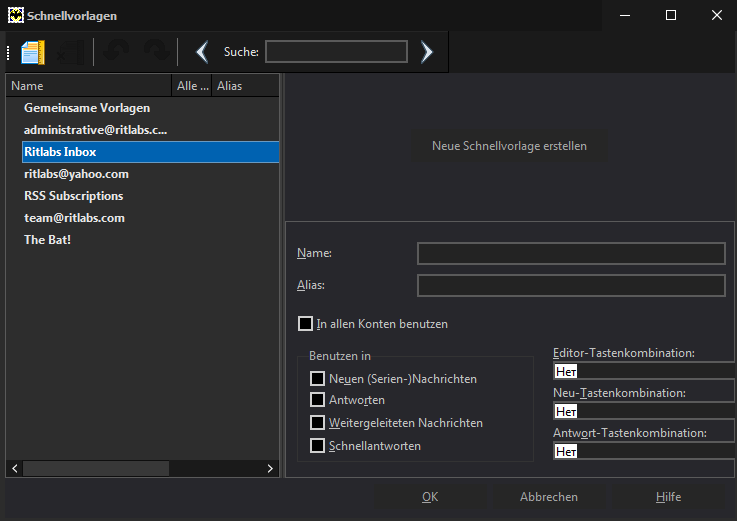Click right arrow of horizontal scrollbar
The height and width of the screenshot is (521, 737).
(270, 468)
